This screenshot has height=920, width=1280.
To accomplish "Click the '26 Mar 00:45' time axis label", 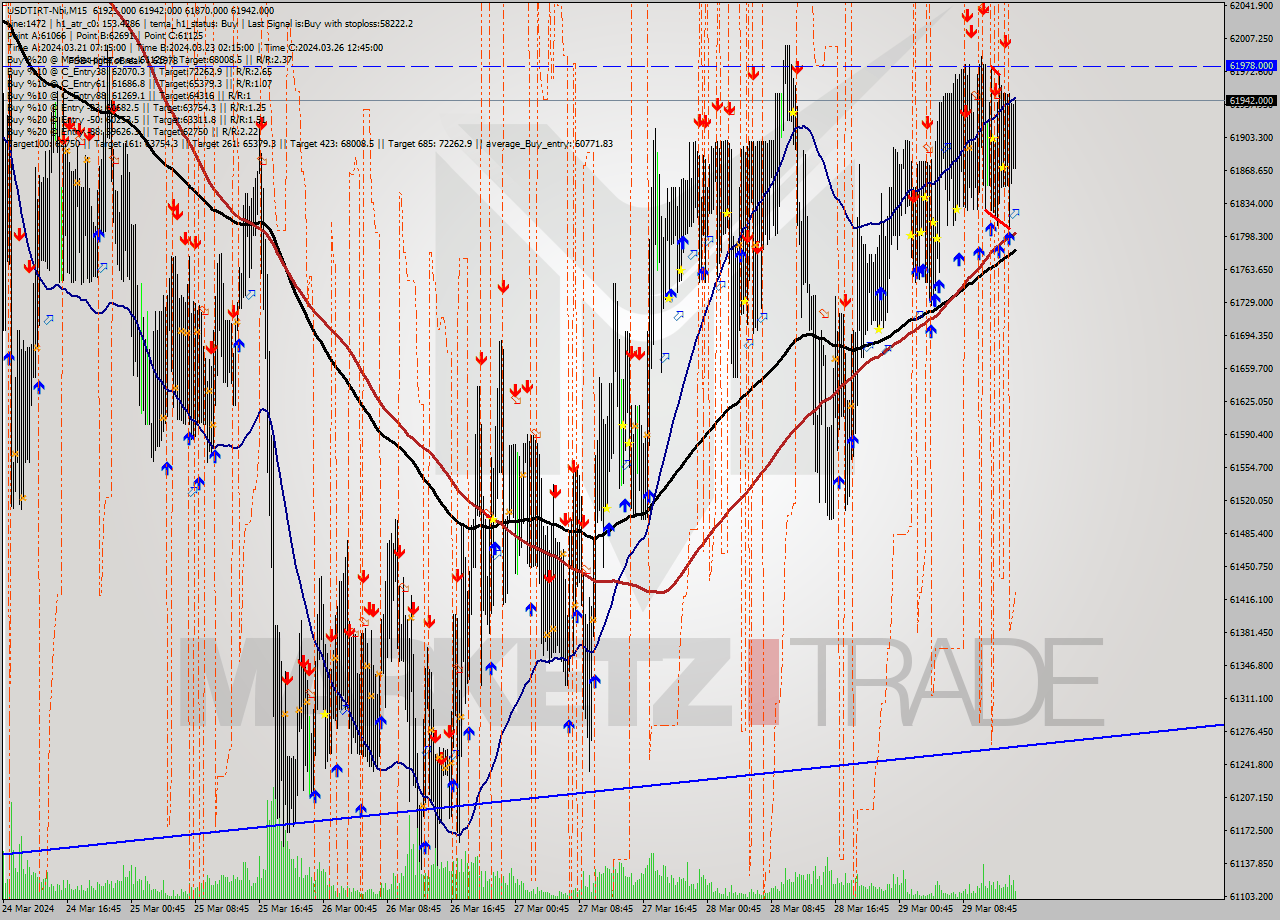I will 350,909.
